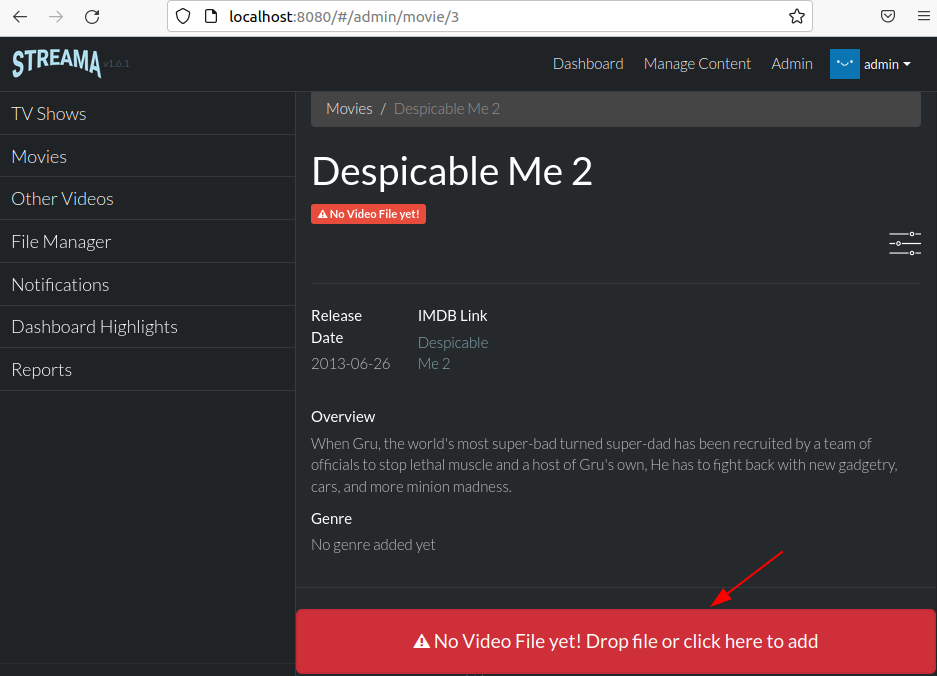Open the Pocket save icon
937x676 pixels.
tap(888, 17)
